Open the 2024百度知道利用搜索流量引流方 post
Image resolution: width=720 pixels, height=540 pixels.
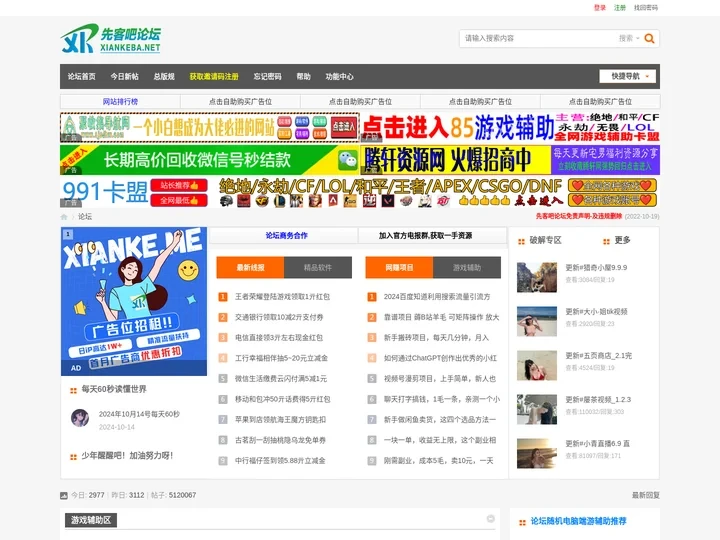coord(437,297)
